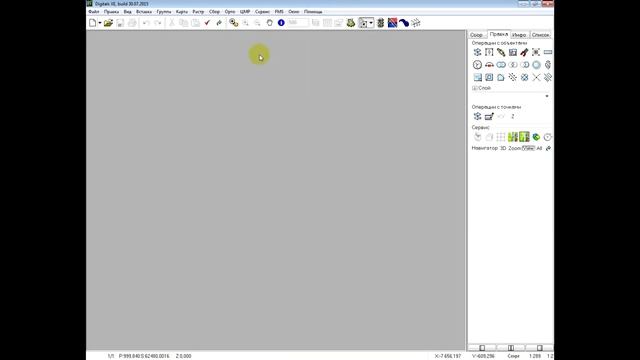Image resolution: width=640 pixels, height=360 pixels.
Task: Switch to the Сбор tab in the side panel
Action: (476, 35)
